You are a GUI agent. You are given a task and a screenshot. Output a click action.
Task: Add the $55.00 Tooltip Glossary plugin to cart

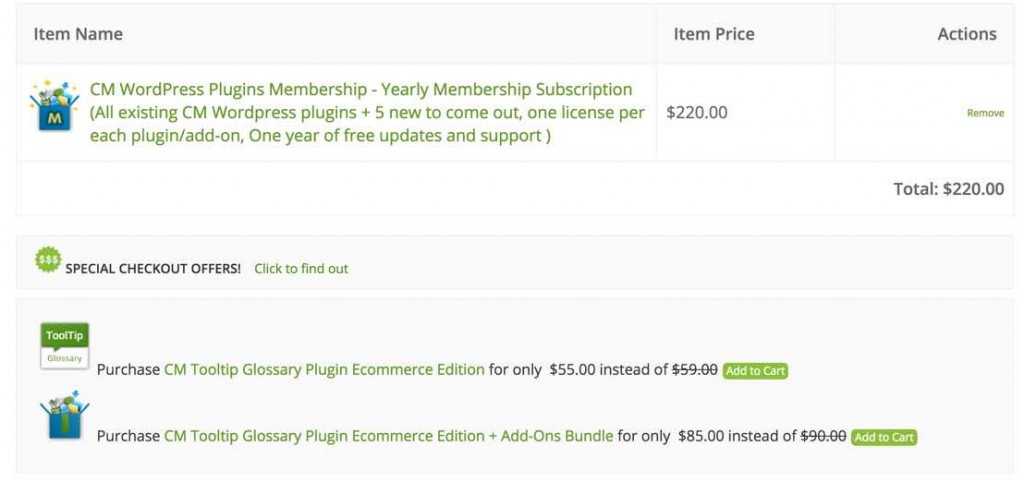coord(755,370)
